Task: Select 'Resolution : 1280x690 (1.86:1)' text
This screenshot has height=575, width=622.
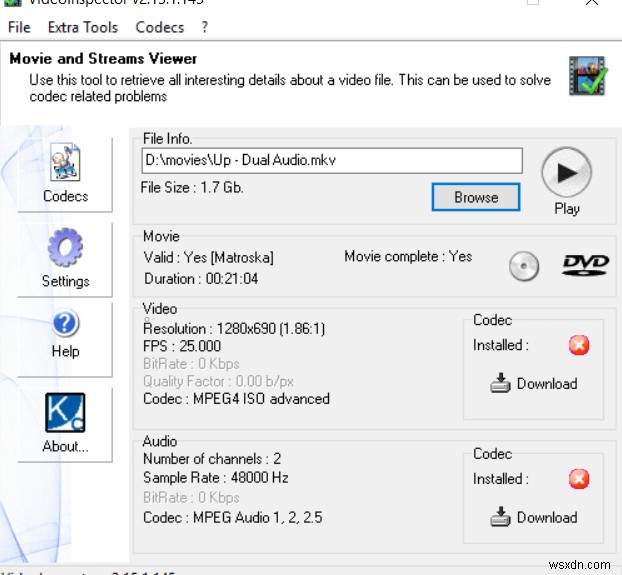Action: tap(234, 329)
